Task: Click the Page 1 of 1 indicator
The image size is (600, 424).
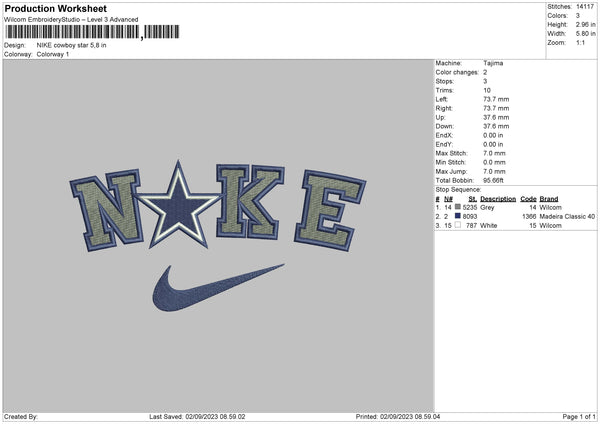Action: point(579,416)
